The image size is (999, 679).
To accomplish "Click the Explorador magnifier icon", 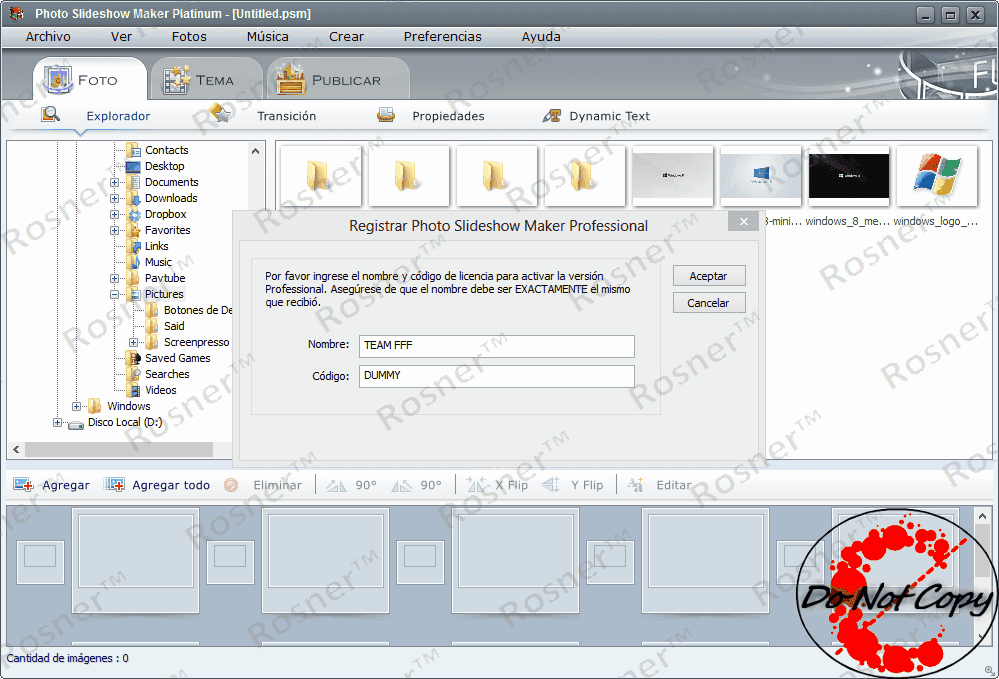I will 50,115.
